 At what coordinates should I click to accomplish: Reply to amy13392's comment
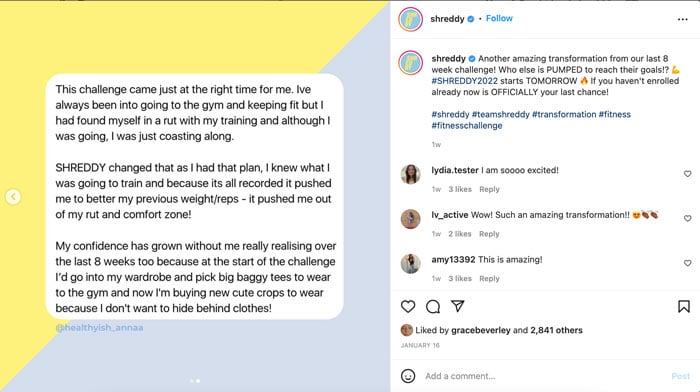point(489,279)
